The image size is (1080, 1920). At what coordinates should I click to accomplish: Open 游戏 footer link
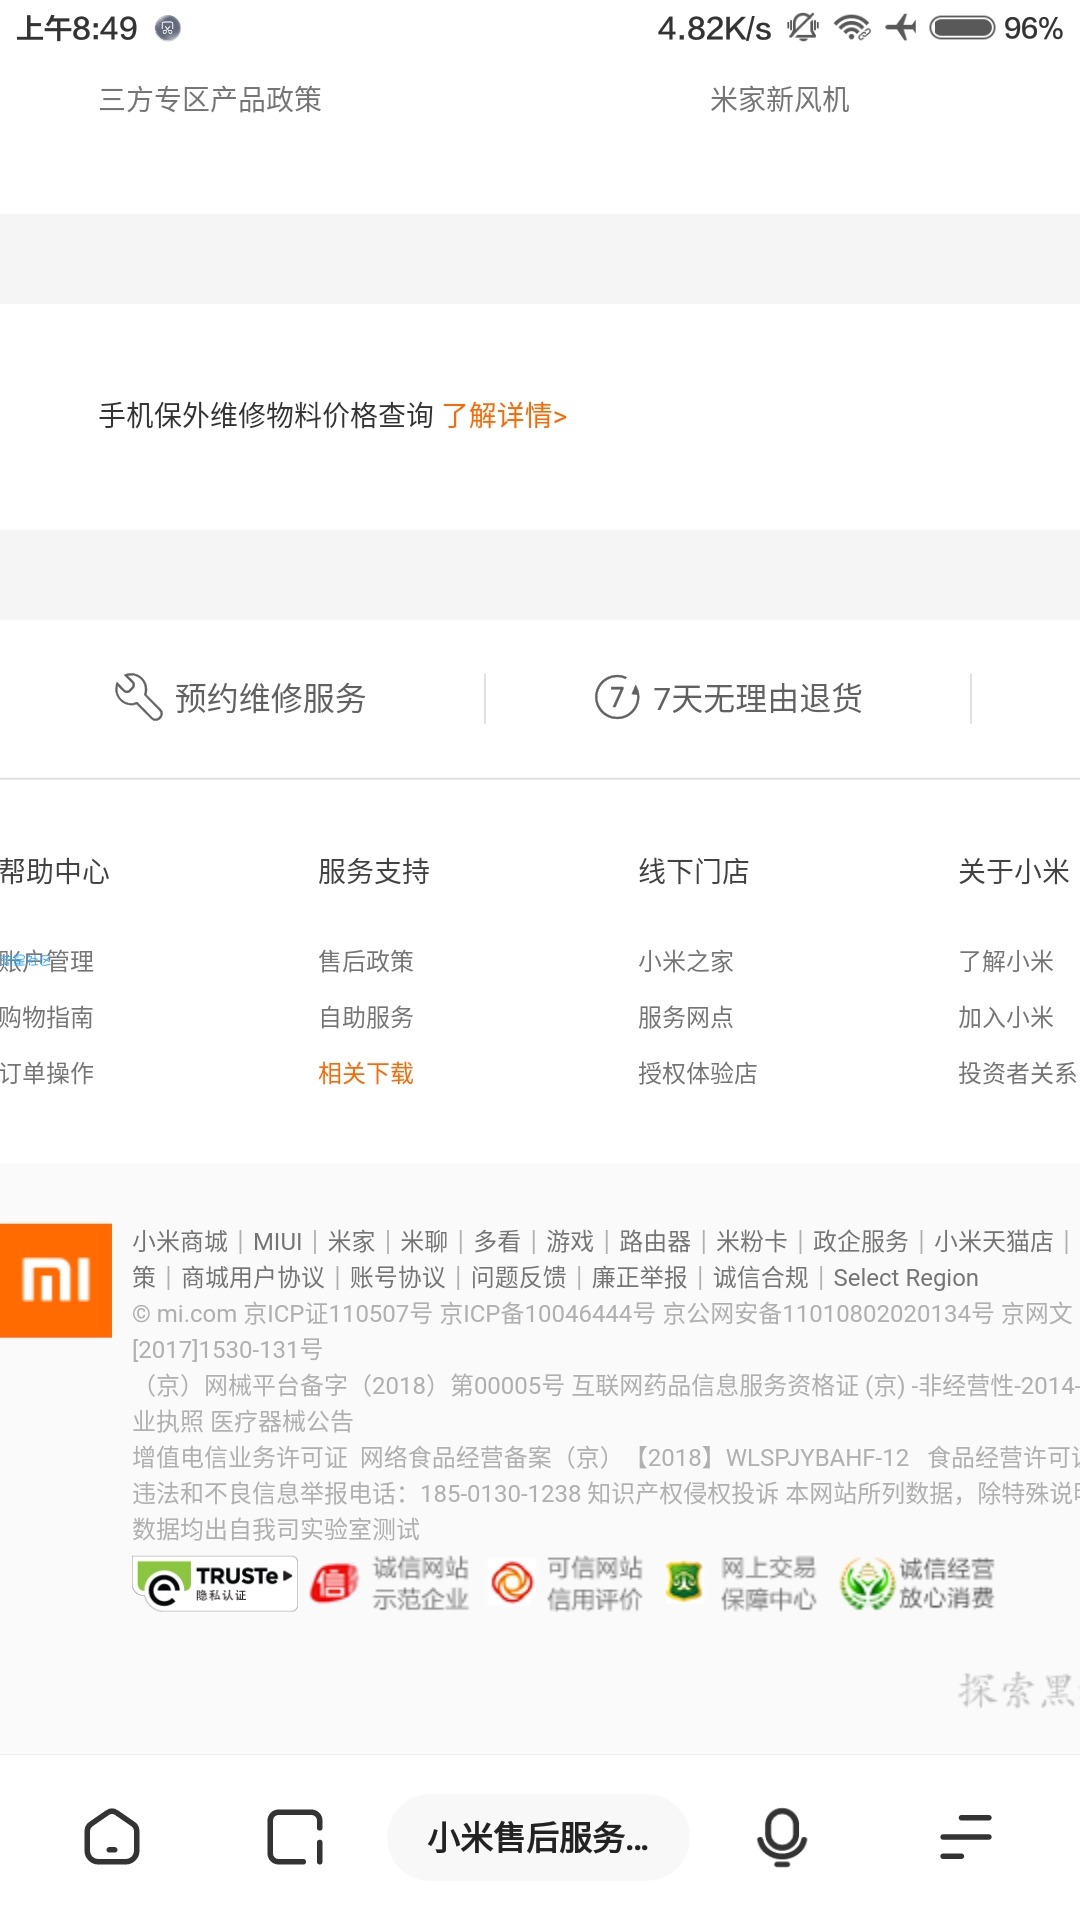coord(570,1241)
